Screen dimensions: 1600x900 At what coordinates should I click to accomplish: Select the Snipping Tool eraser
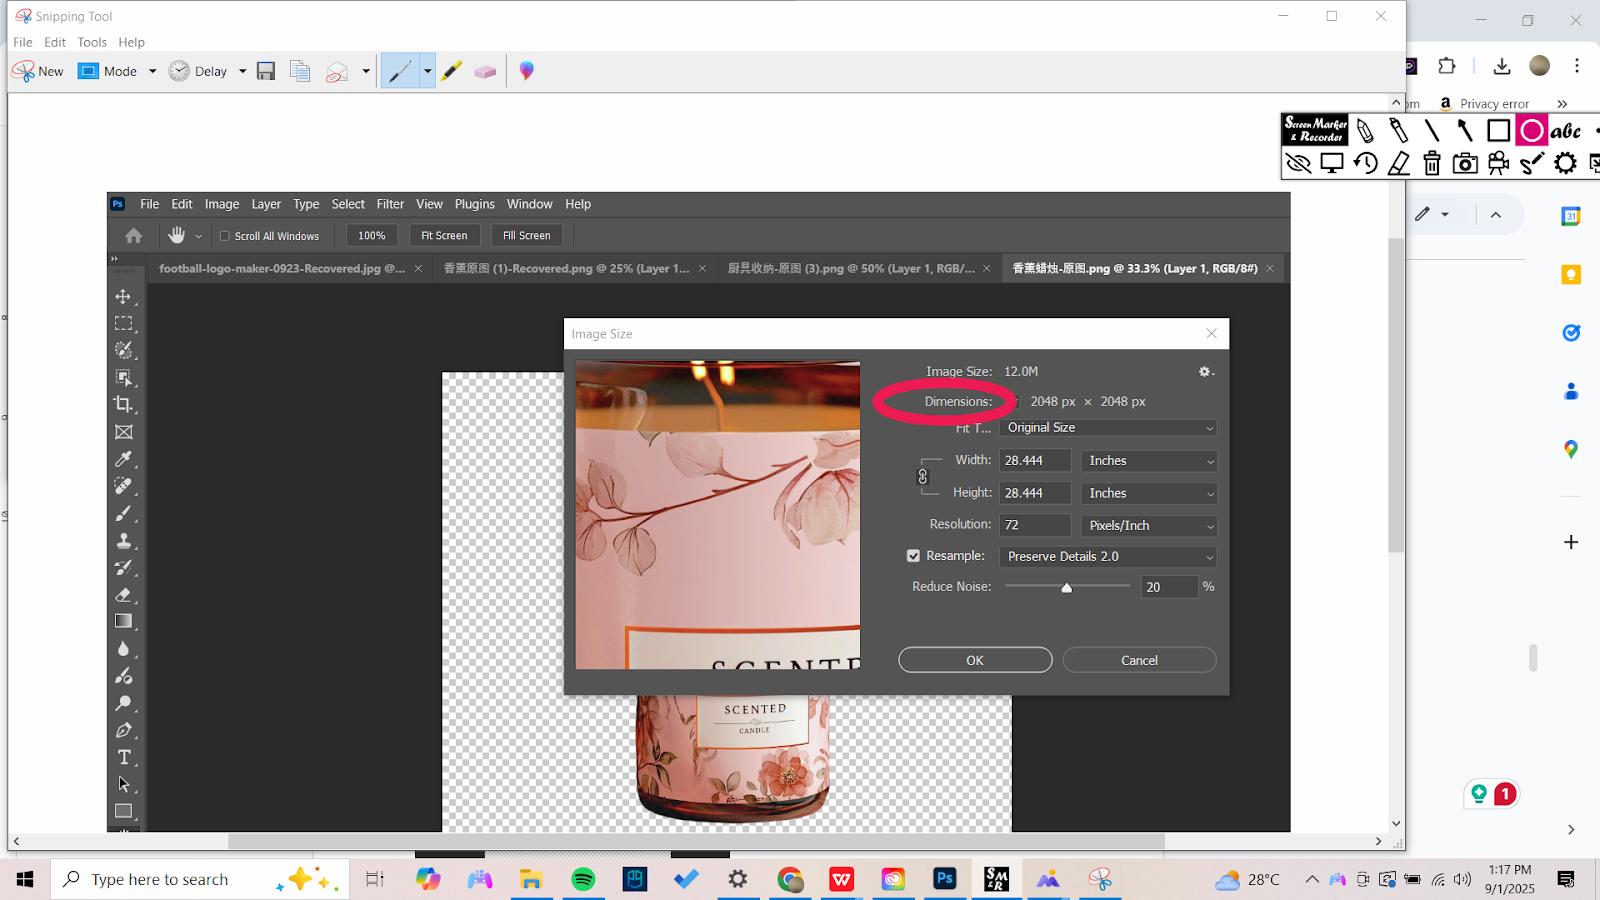485,71
